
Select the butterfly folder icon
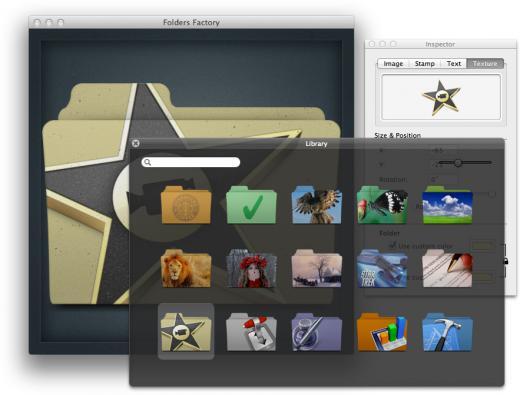382,205
